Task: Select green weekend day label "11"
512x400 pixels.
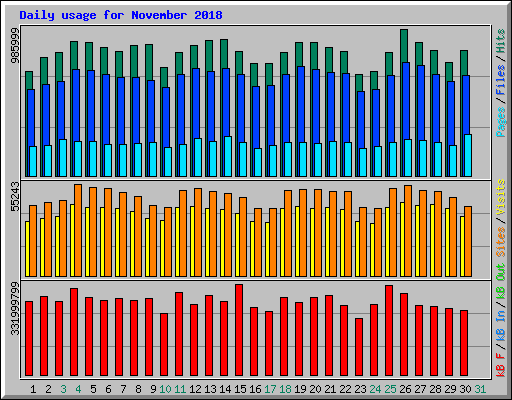Action: coord(180,389)
